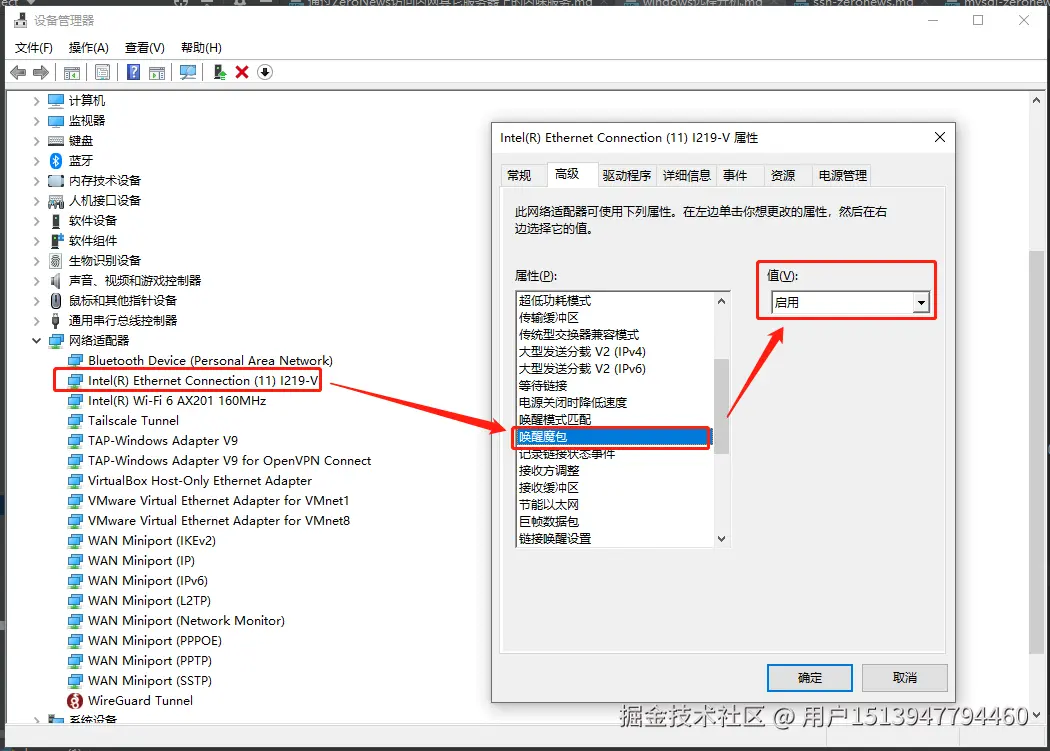Image resolution: width=1050 pixels, height=751 pixels.
Task: Click the keyboard category icon
Action: tap(56, 141)
